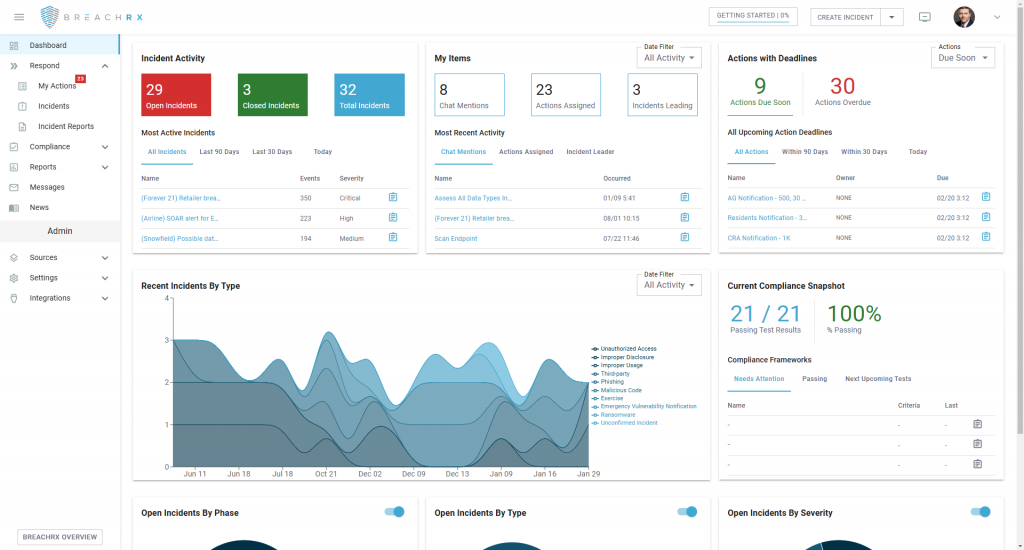Click the Settings gear icon in sidebar
The image size is (1024, 550).
[x=14, y=278]
